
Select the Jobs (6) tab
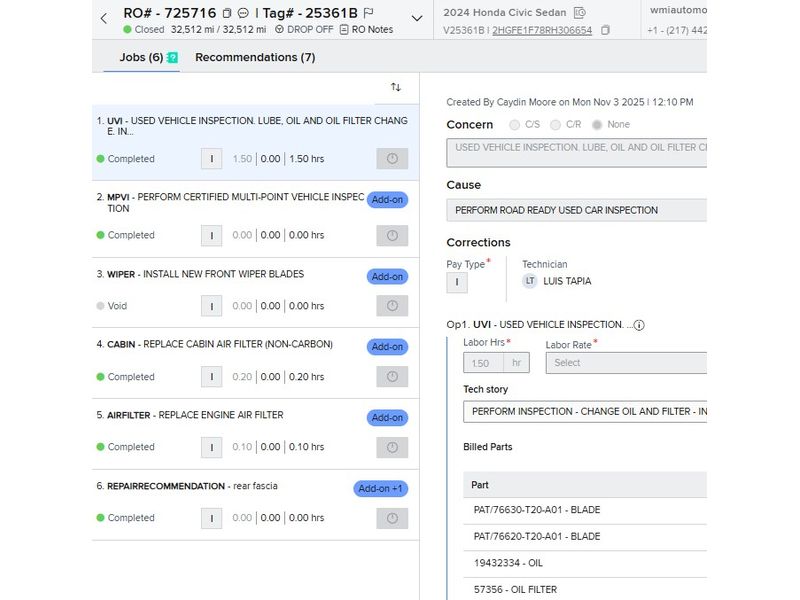pyautogui.click(x=141, y=57)
